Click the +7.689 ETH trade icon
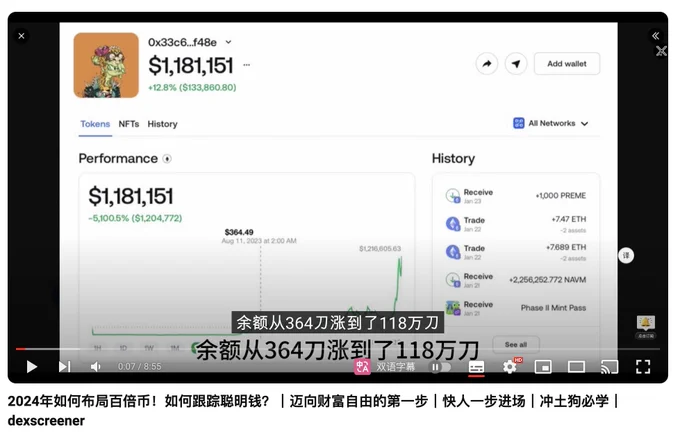The height and width of the screenshot is (432, 680). click(453, 252)
